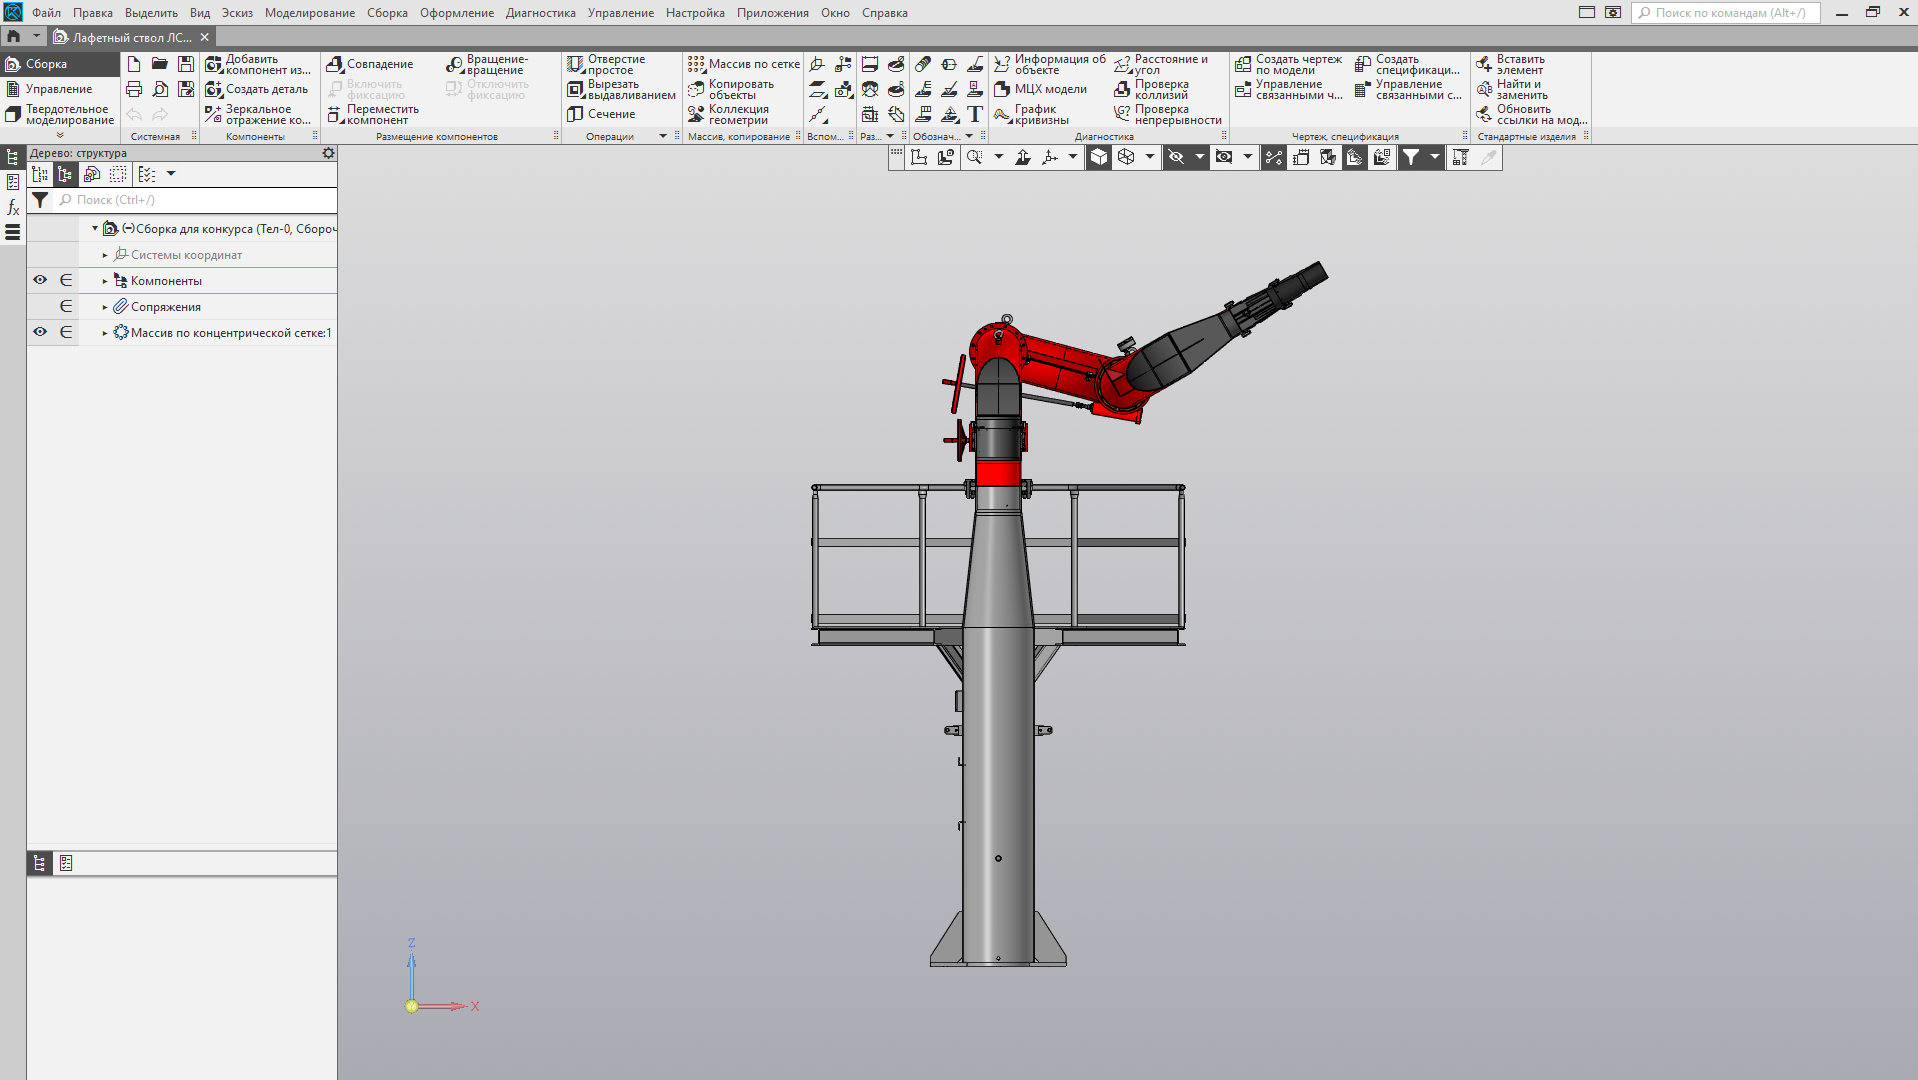Click the tree panel settings gear
Screen dimensions: 1918x1080
pyautogui.click(x=328, y=153)
